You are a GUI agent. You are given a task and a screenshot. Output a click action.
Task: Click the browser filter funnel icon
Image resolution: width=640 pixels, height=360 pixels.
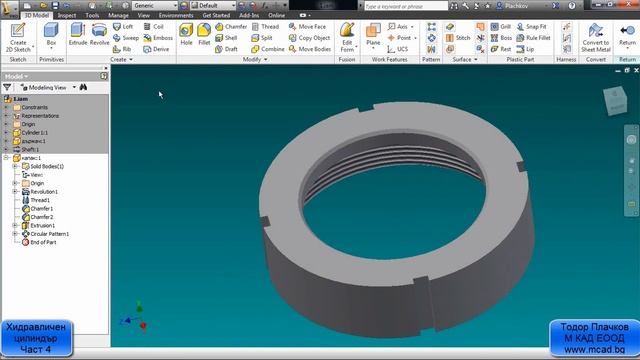(7, 87)
